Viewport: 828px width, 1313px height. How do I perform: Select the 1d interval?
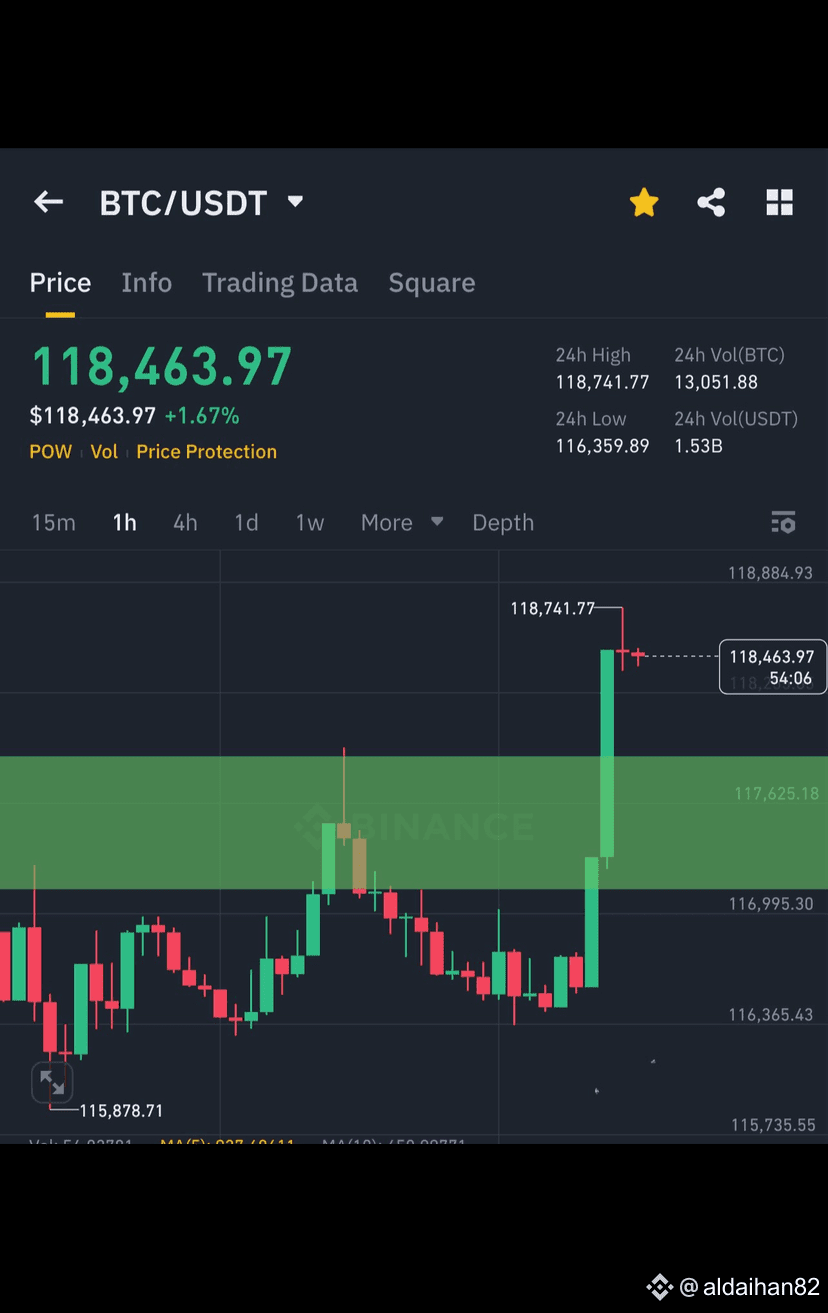[246, 523]
